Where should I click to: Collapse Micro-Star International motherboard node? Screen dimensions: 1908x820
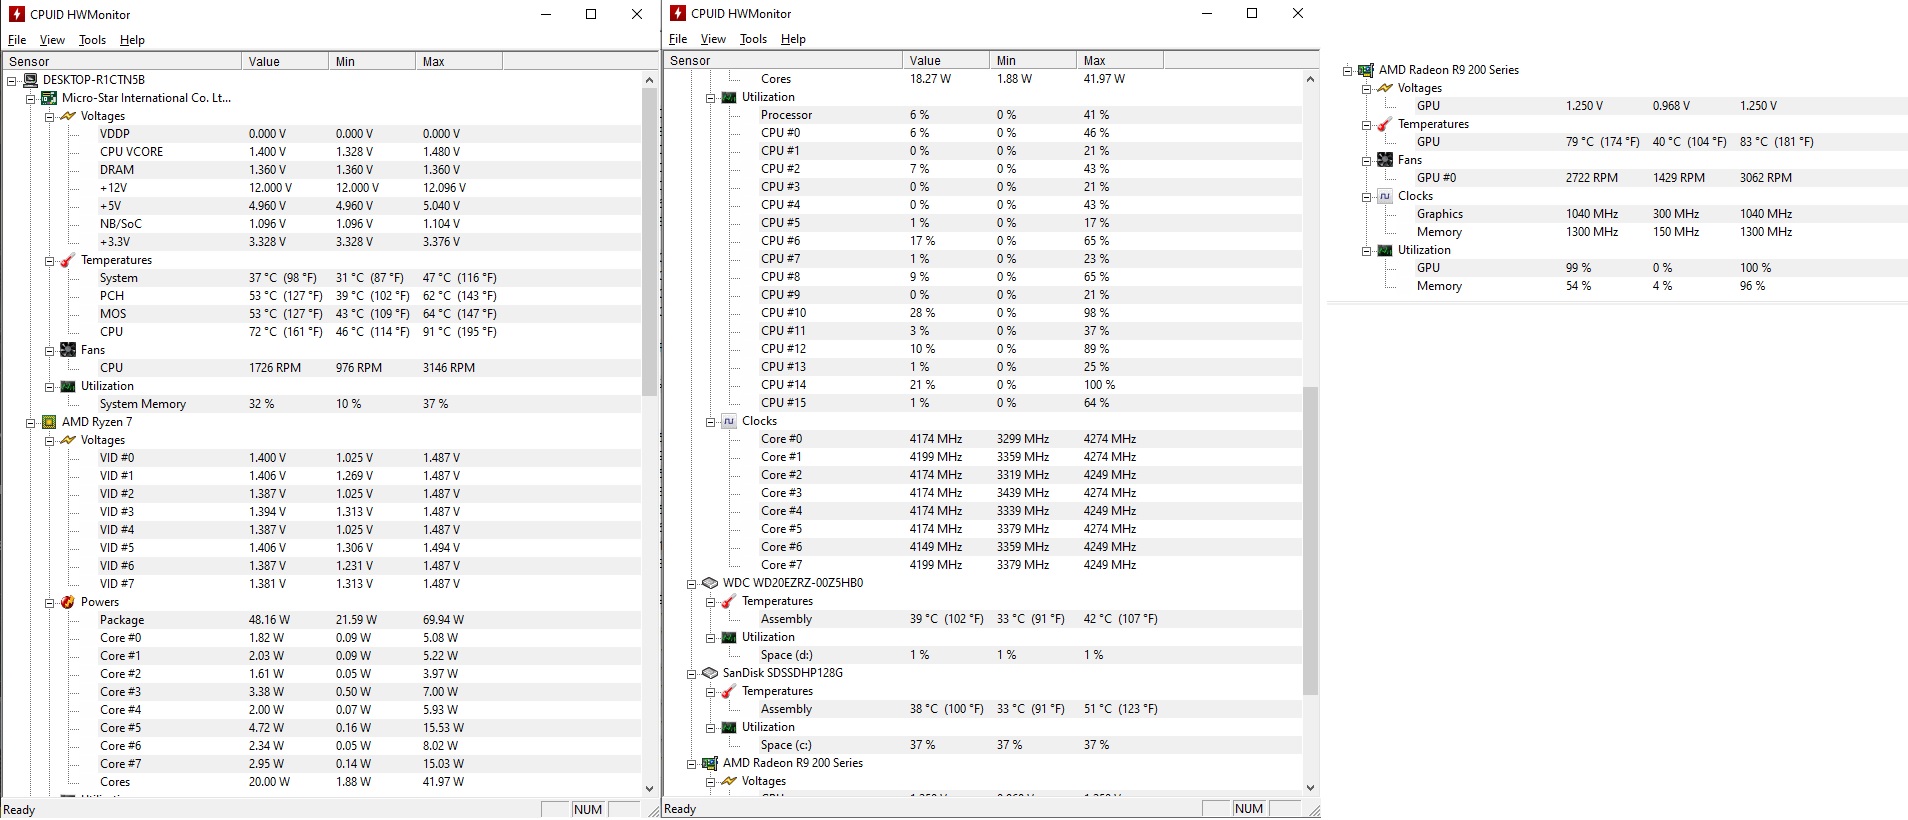31,98
